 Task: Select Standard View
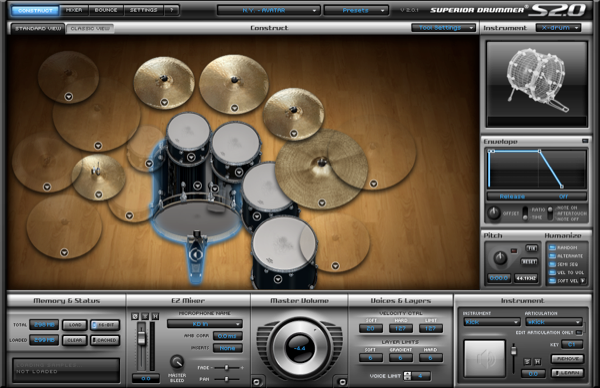pos(38,28)
